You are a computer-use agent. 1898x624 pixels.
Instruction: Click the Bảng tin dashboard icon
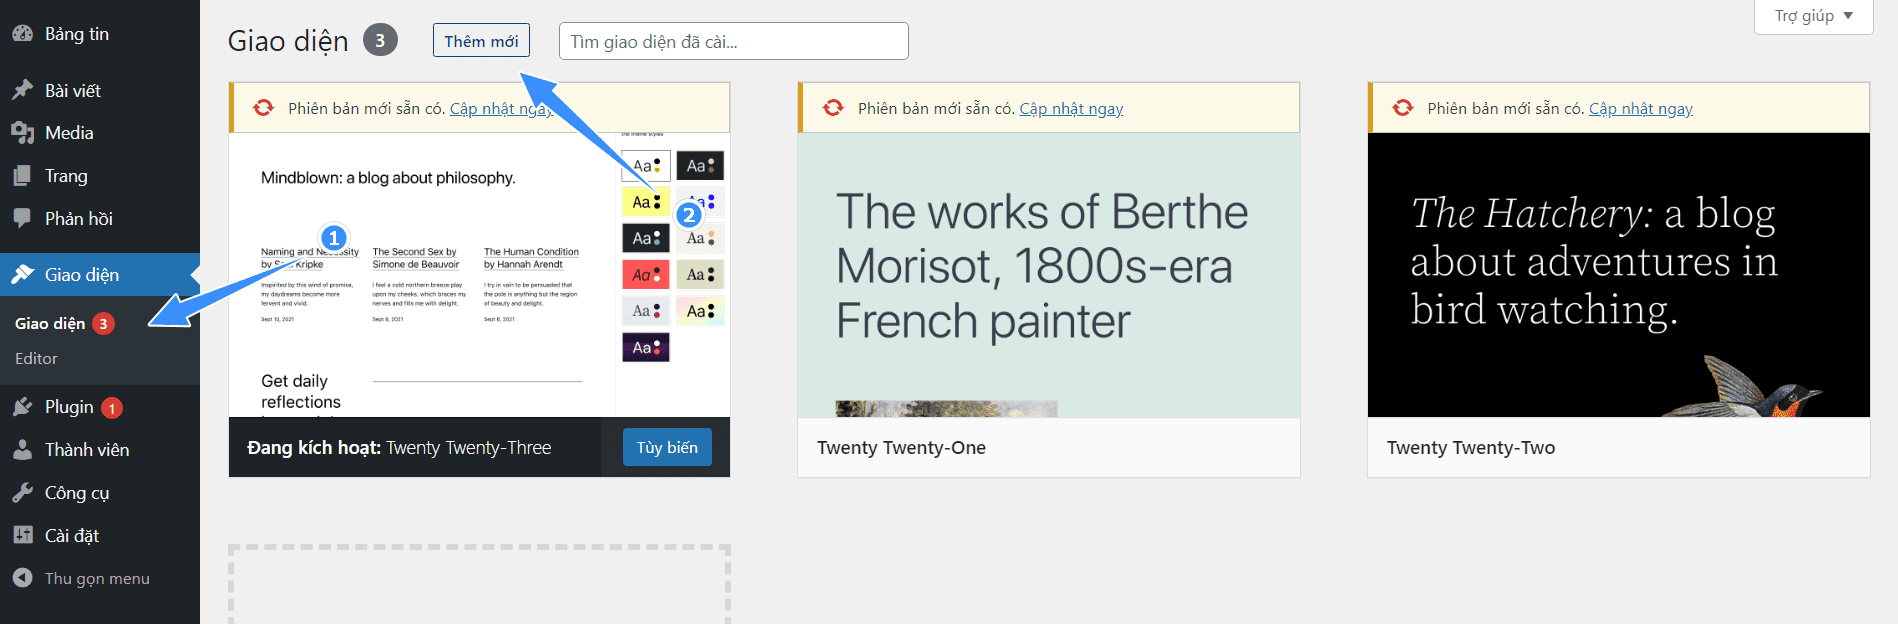(22, 33)
